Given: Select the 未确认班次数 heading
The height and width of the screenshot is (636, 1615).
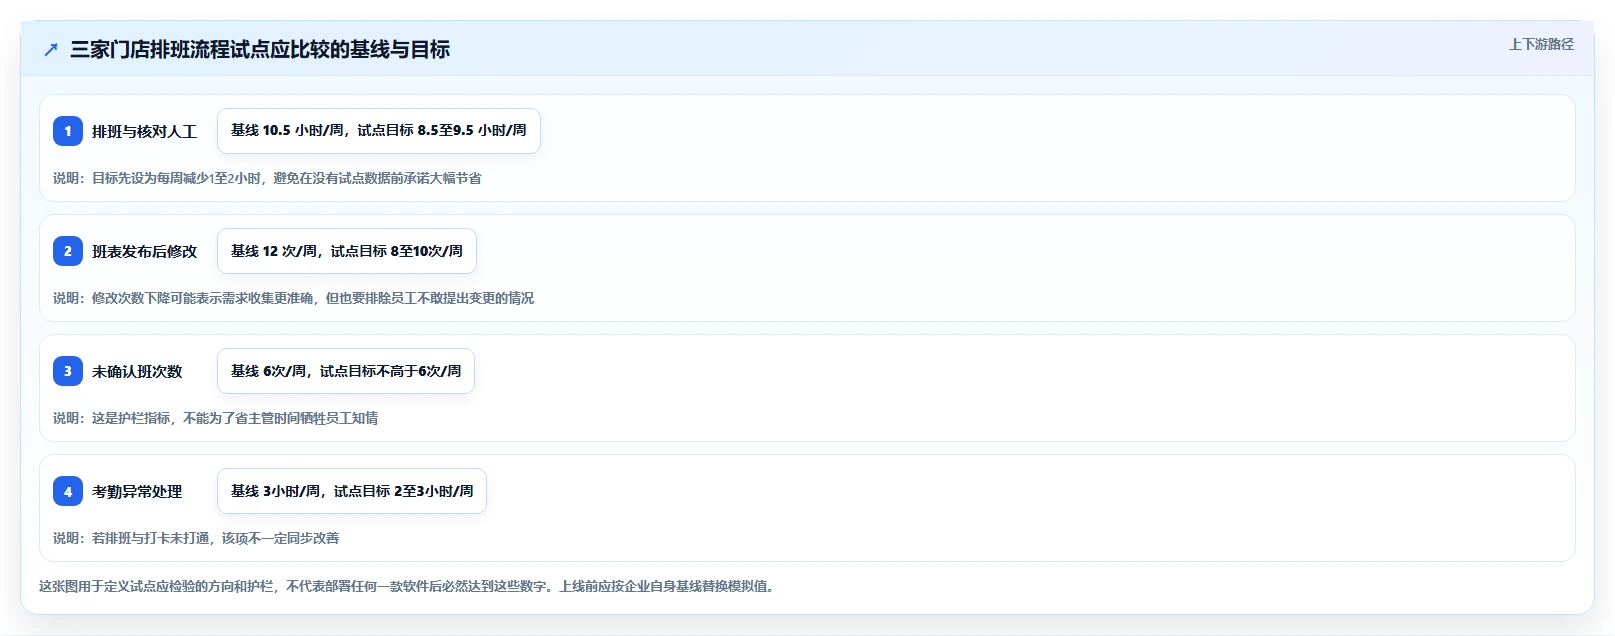Looking at the screenshot, I should (137, 371).
